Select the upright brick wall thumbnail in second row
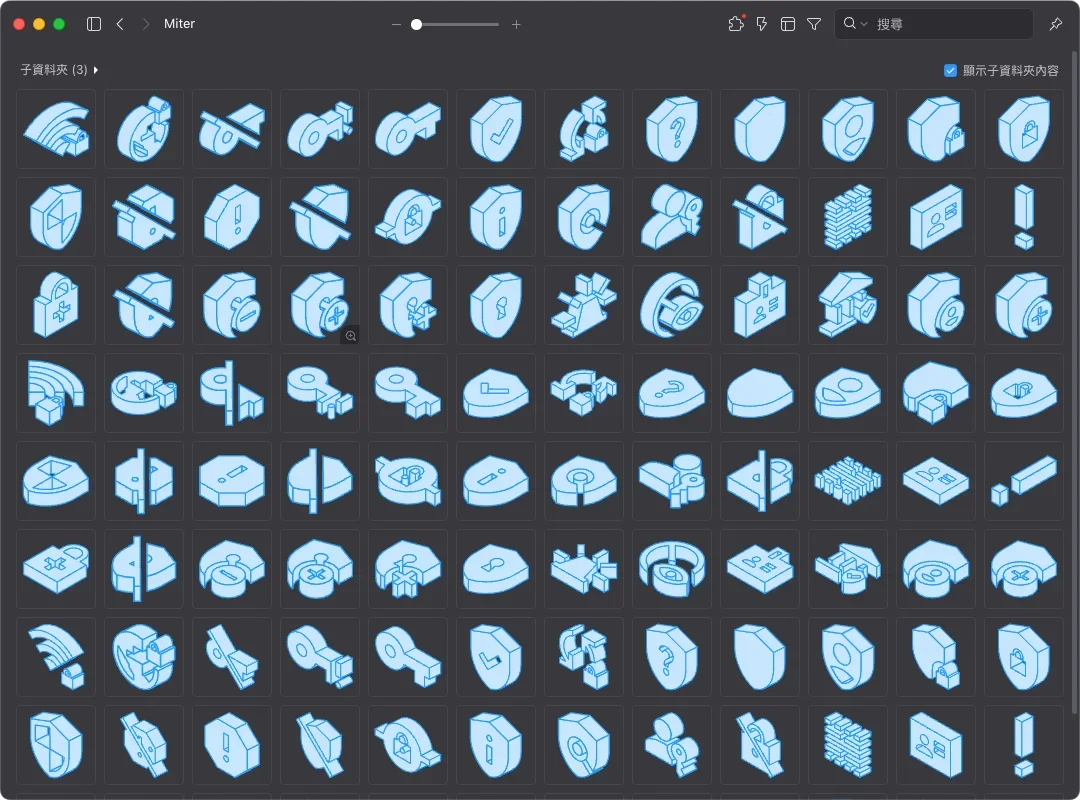1080x800 pixels. (x=848, y=217)
